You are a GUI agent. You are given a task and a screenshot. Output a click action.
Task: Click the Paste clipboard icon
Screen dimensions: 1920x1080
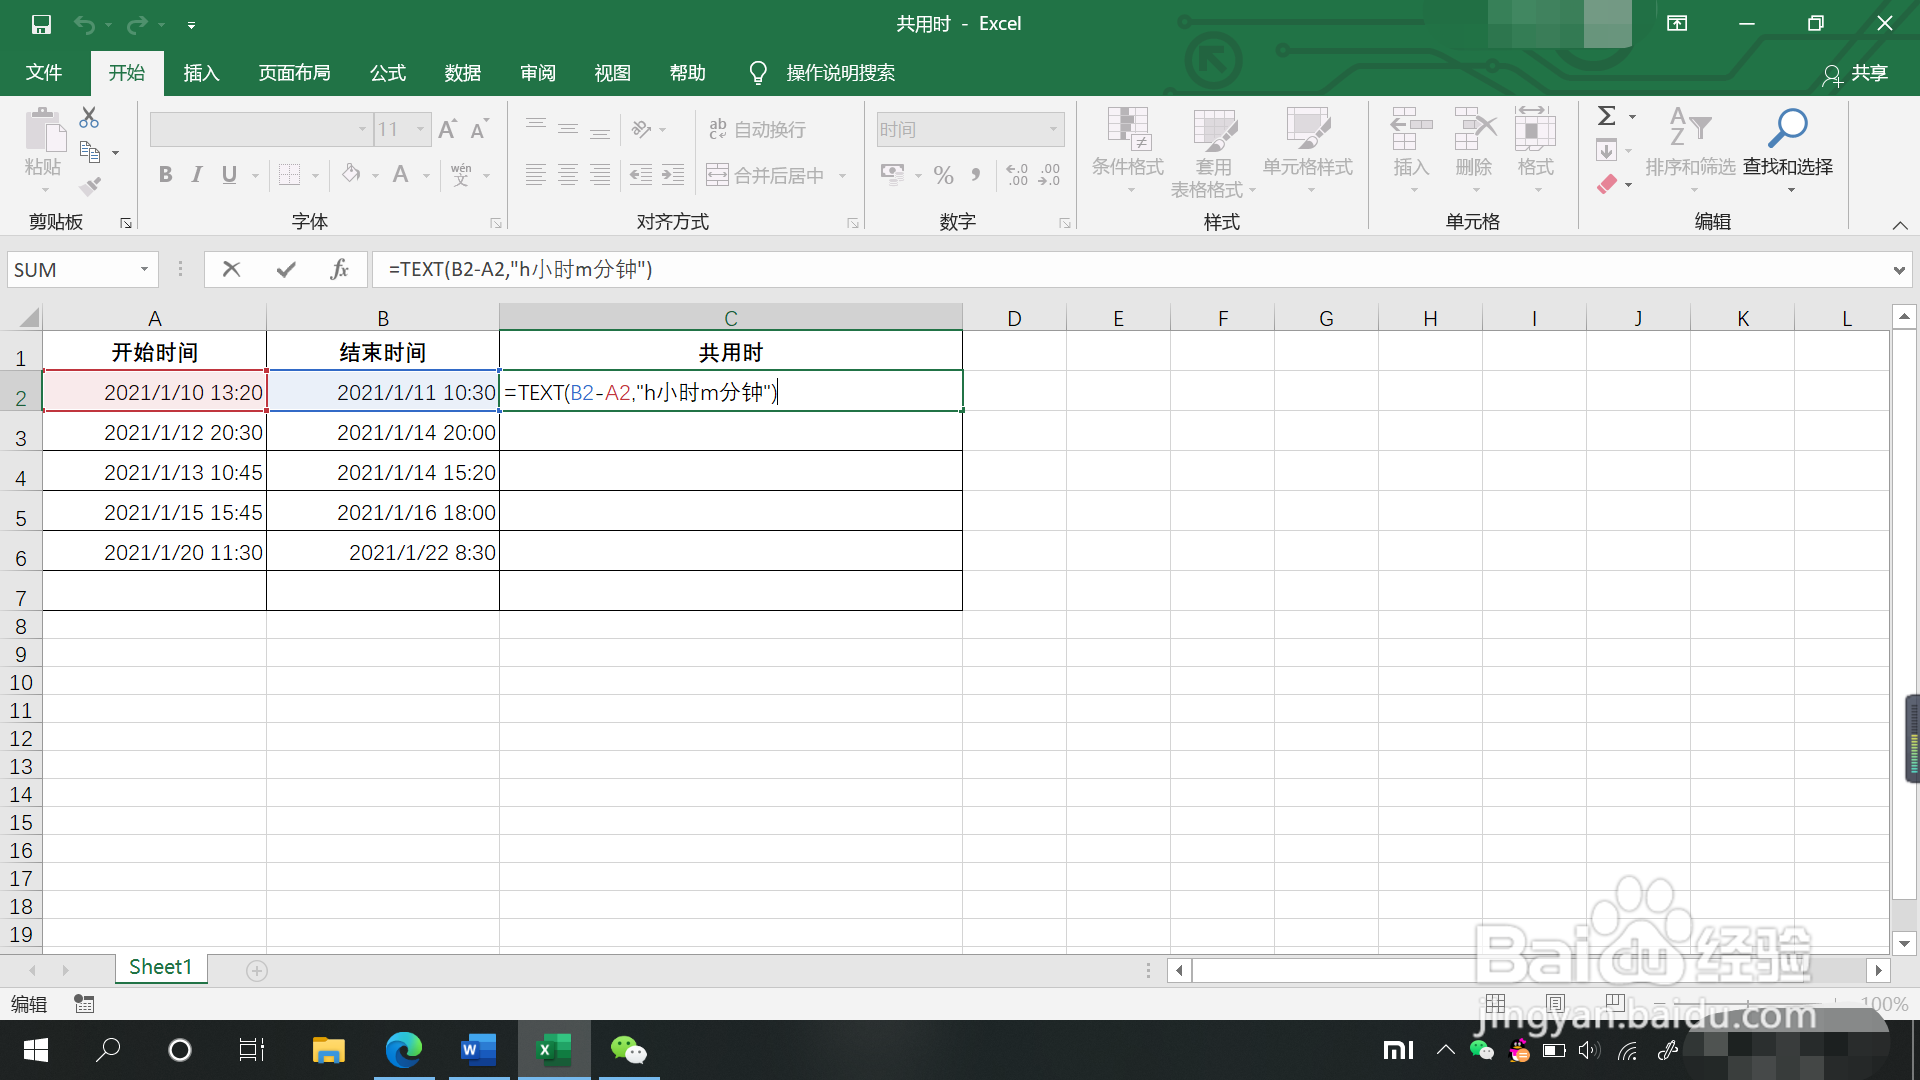(x=43, y=130)
